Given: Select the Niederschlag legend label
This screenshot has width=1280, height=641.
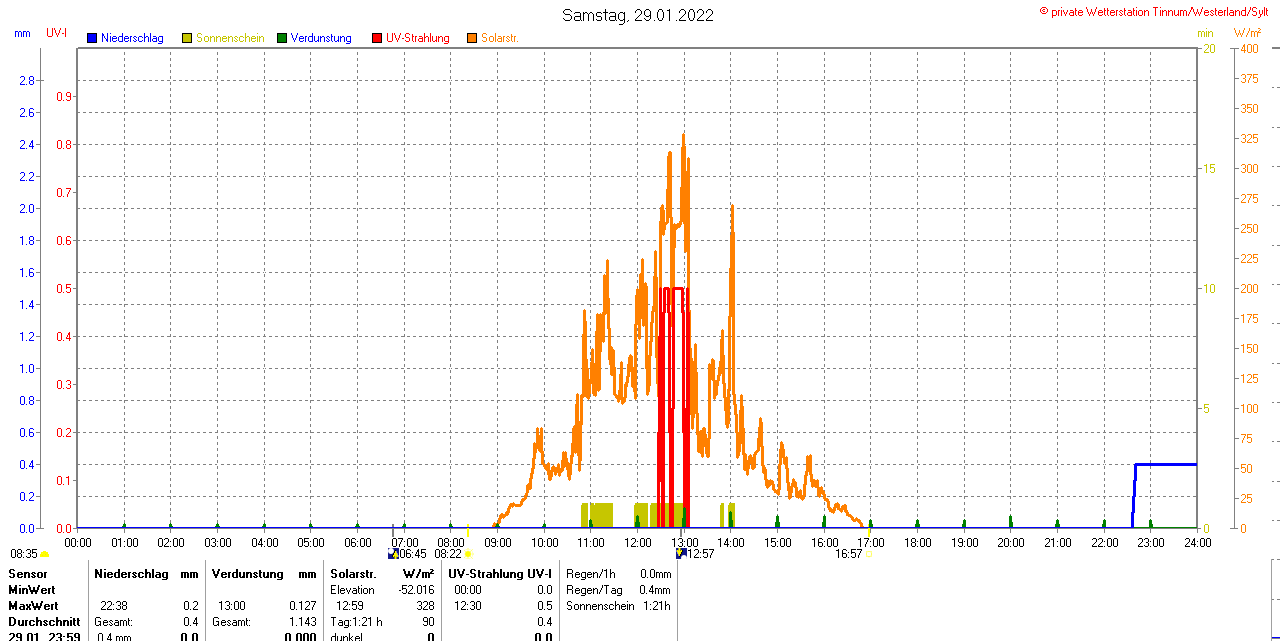Looking at the screenshot, I should (132, 38).
